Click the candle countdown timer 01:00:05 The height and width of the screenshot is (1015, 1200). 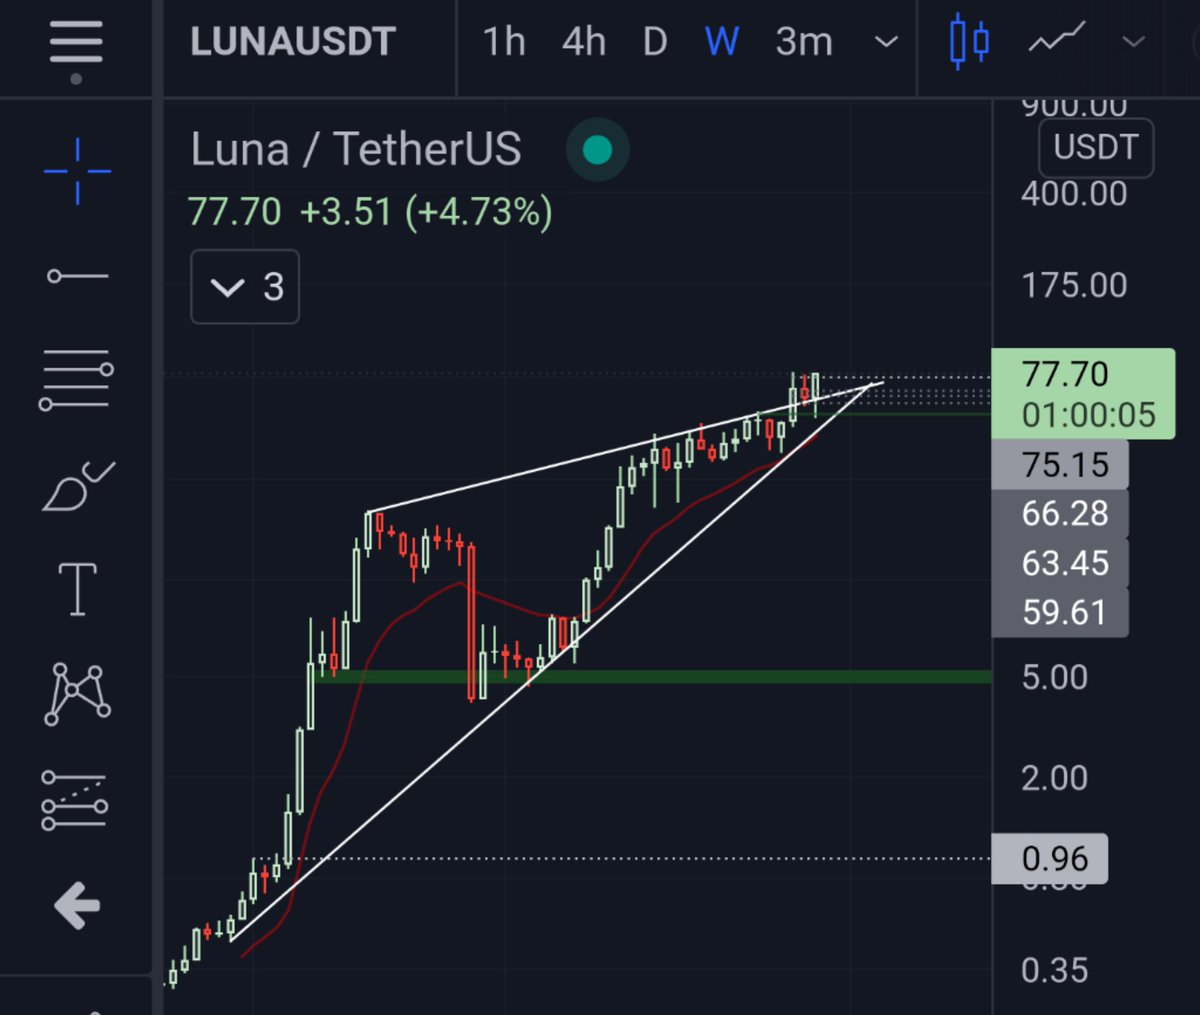coord(1089,414)
